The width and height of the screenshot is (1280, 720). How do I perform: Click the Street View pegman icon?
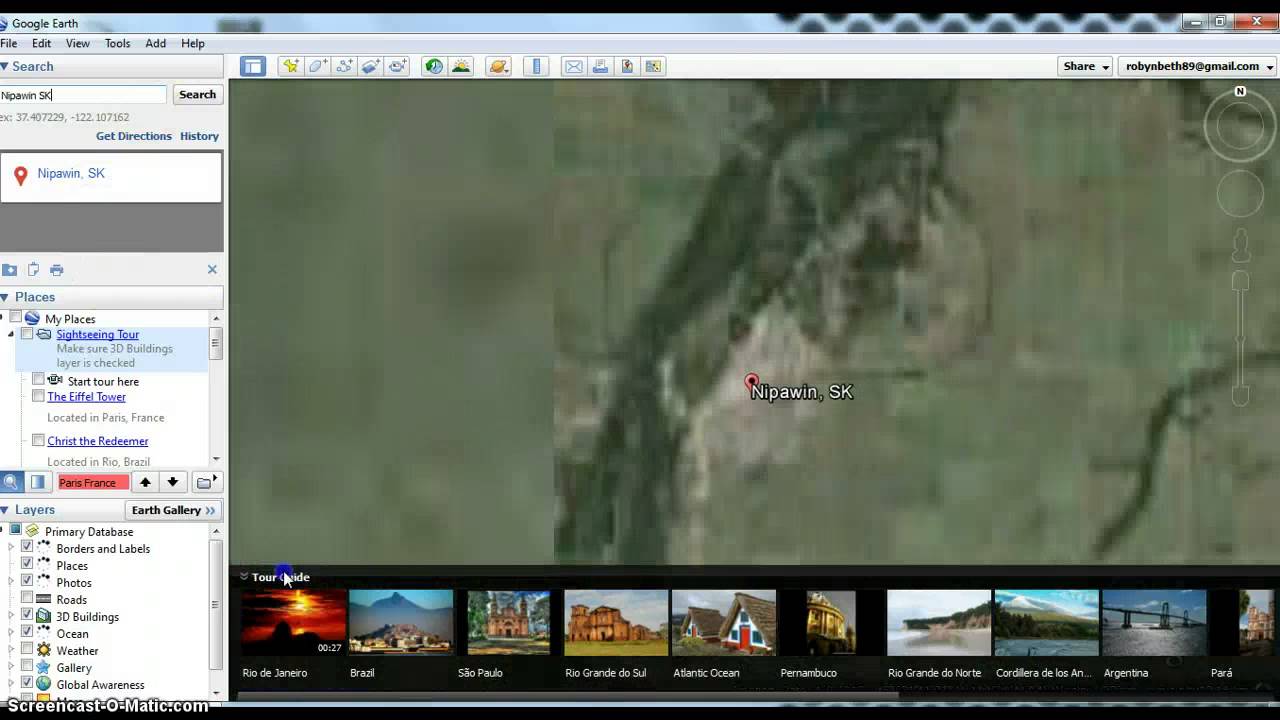(1240, 245)
